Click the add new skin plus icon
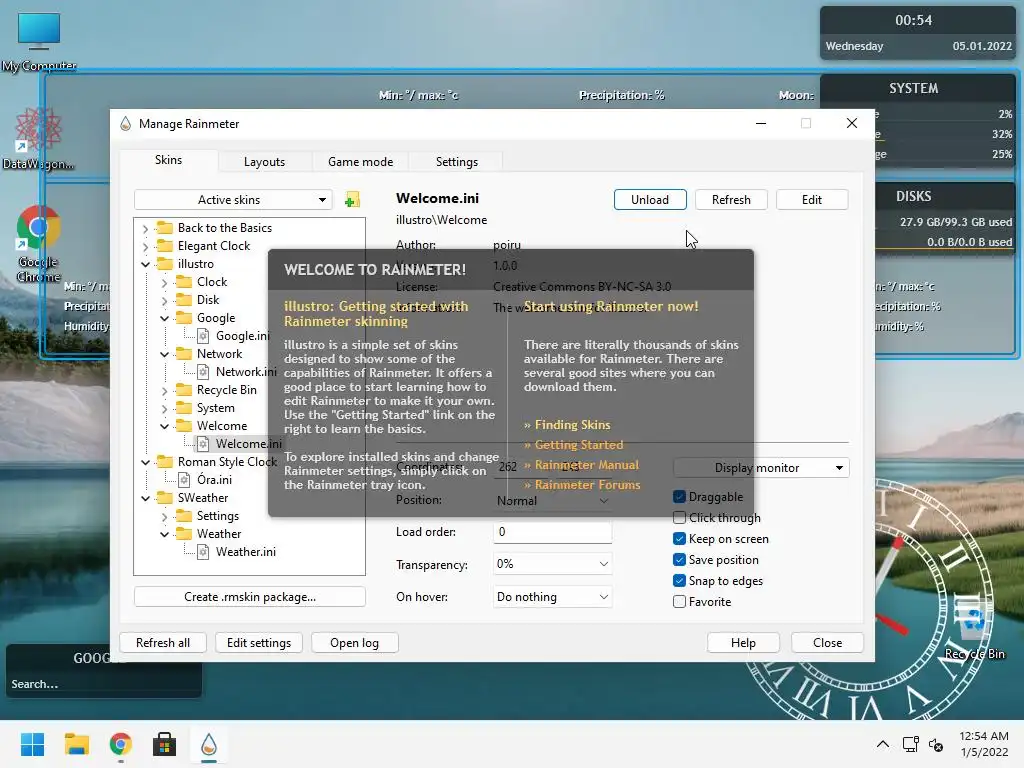 pyautogui.click(x=352, y=200)
